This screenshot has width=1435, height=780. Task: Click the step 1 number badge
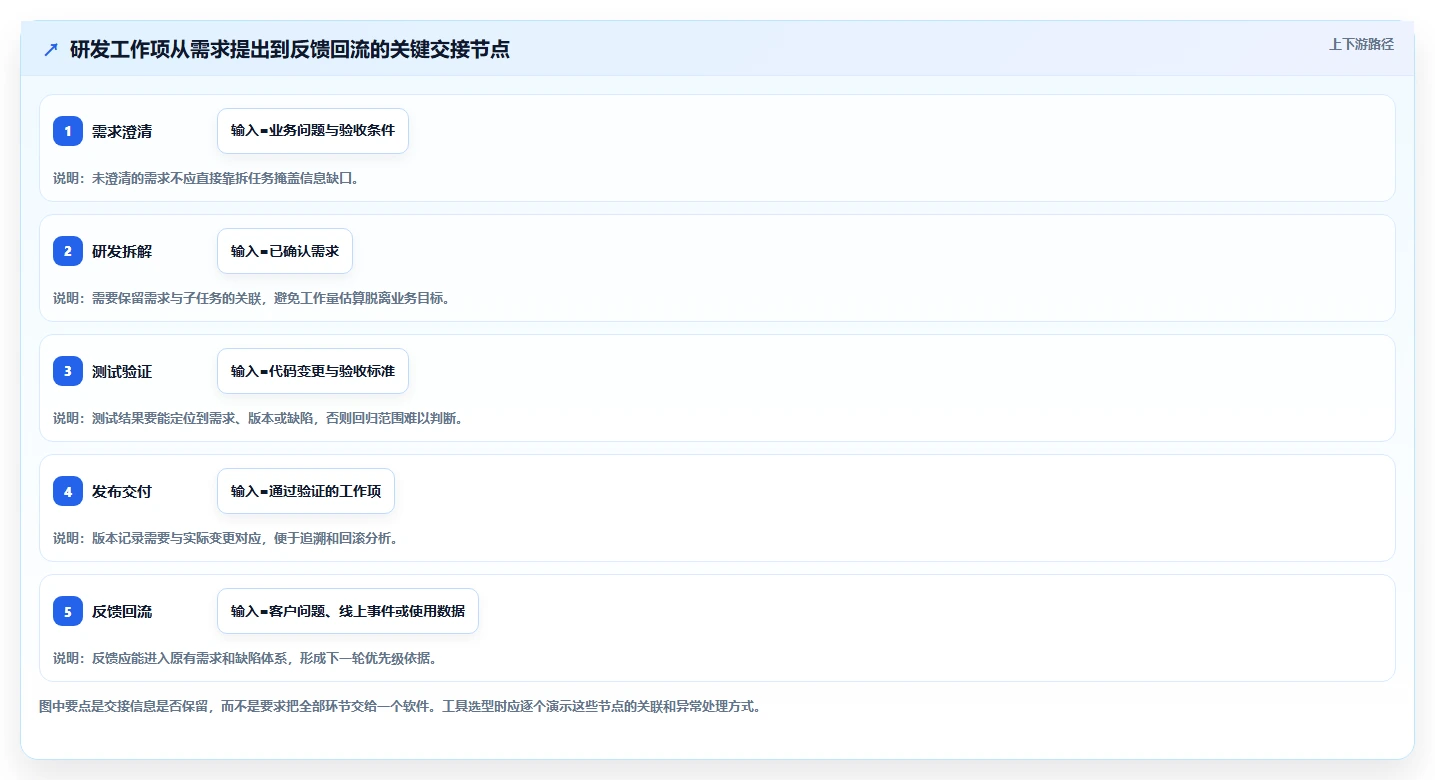click(x=68, y=131)
